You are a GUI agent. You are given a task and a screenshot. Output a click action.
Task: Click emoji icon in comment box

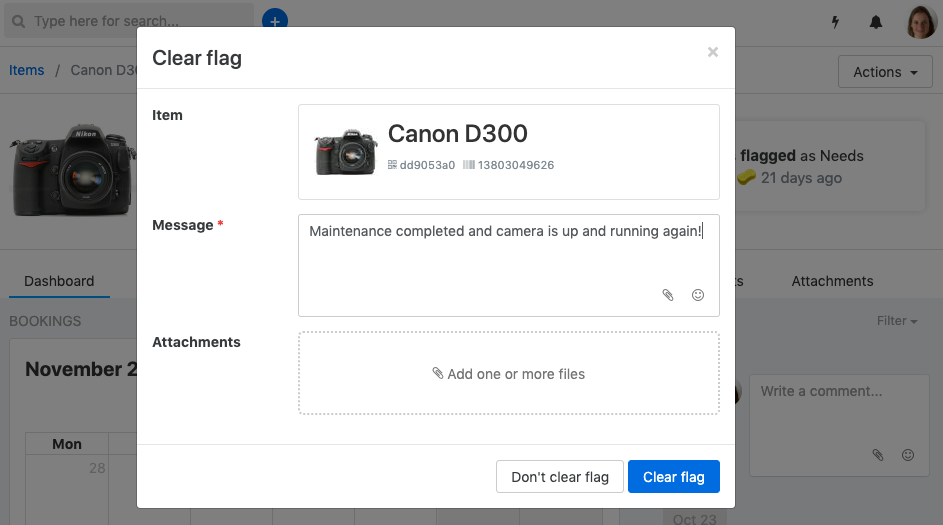908,455
